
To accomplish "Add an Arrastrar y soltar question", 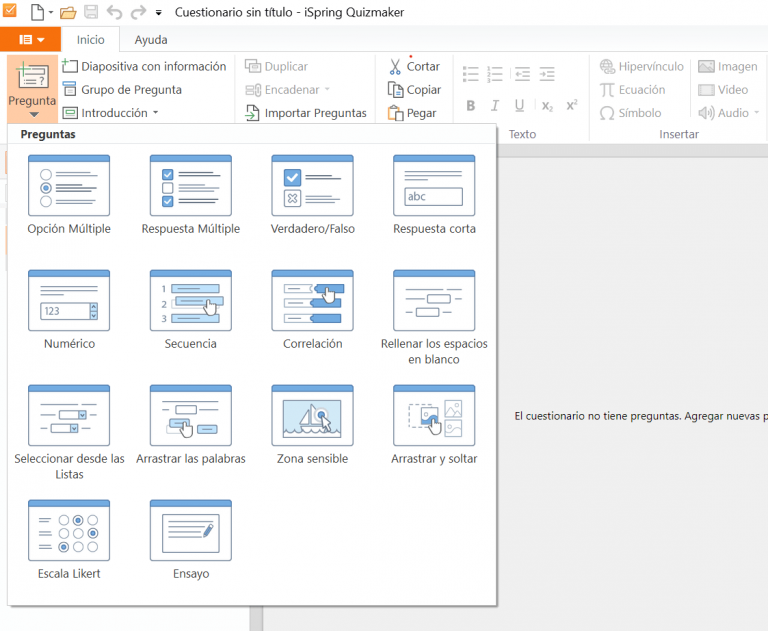I will pyautogui.click(x=434, y=425).
